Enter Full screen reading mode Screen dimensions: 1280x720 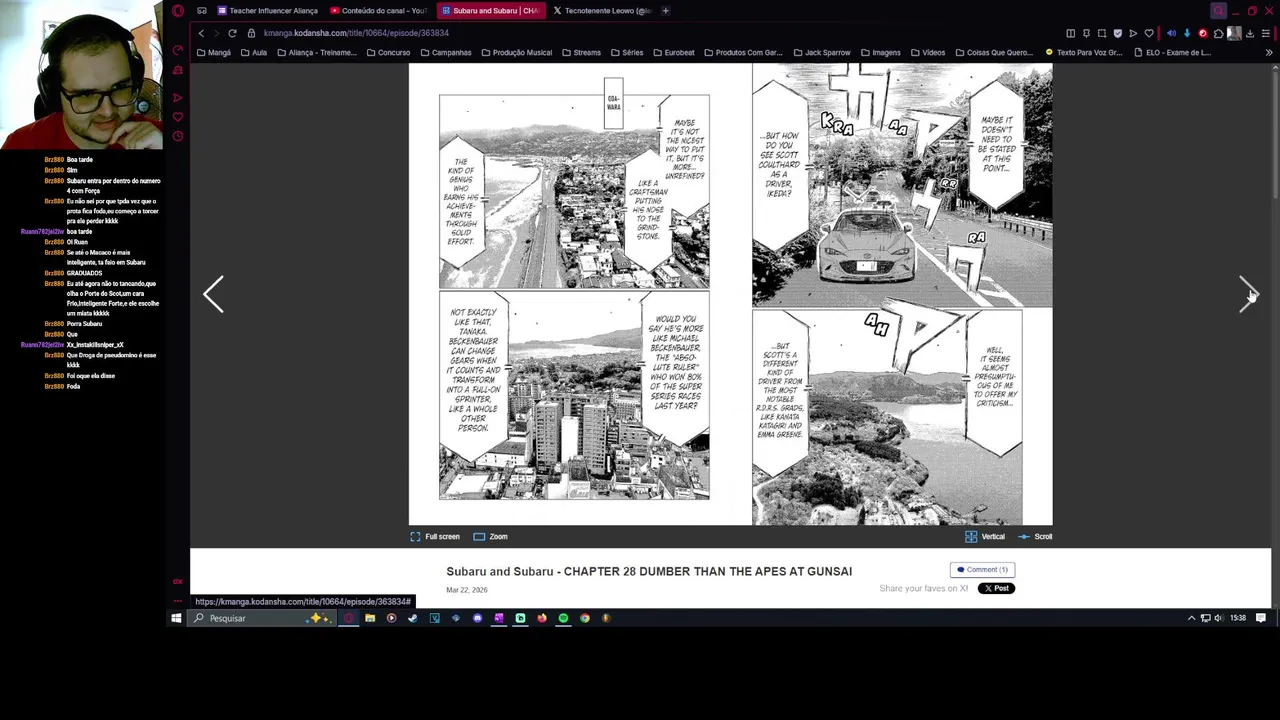click(435, 537)
